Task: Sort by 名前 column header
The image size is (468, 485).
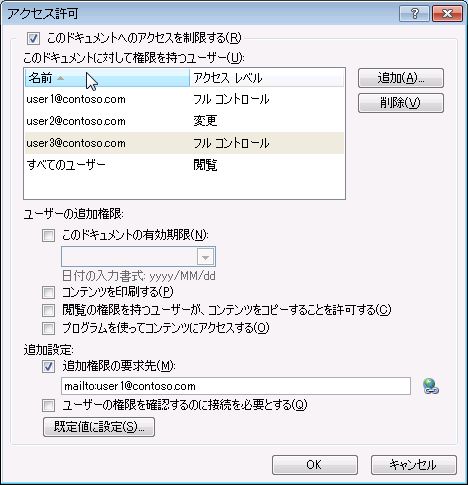Action: [x=107, y=78]
